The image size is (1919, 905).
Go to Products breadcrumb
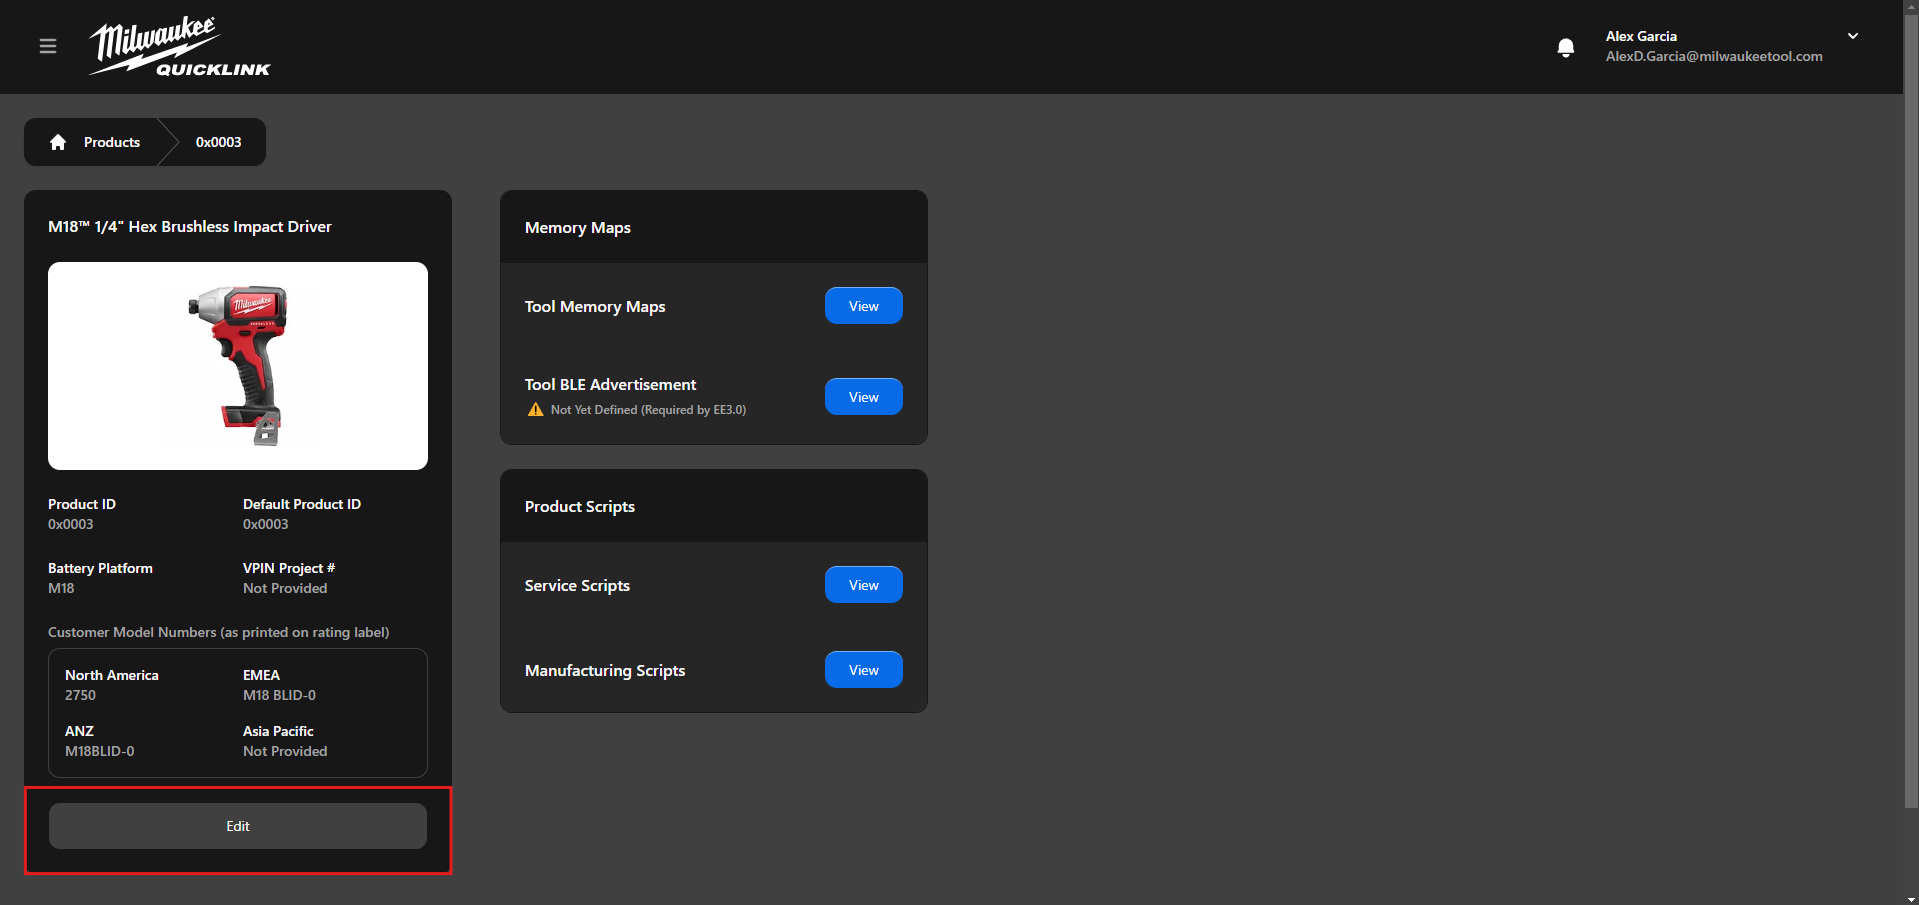pyautogui.click(x=112, y=142)
